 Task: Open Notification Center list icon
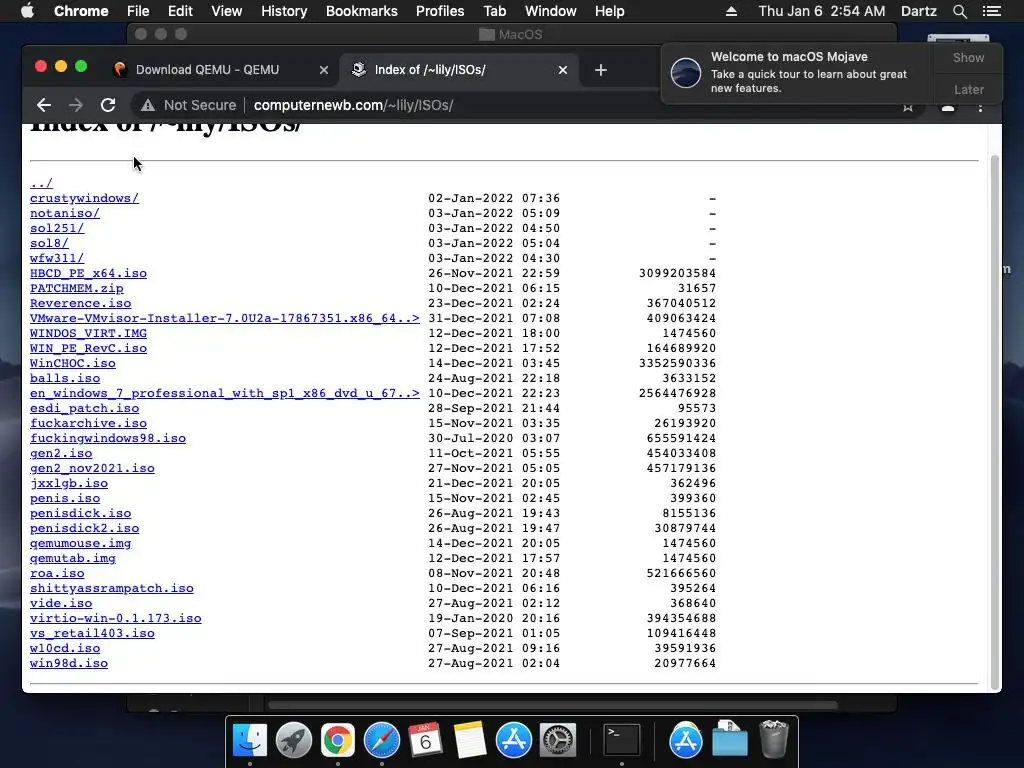[x=991, y=11]
